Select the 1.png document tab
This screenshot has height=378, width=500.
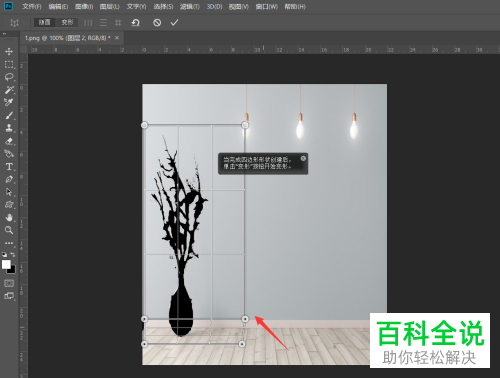[x=68, y=38]
